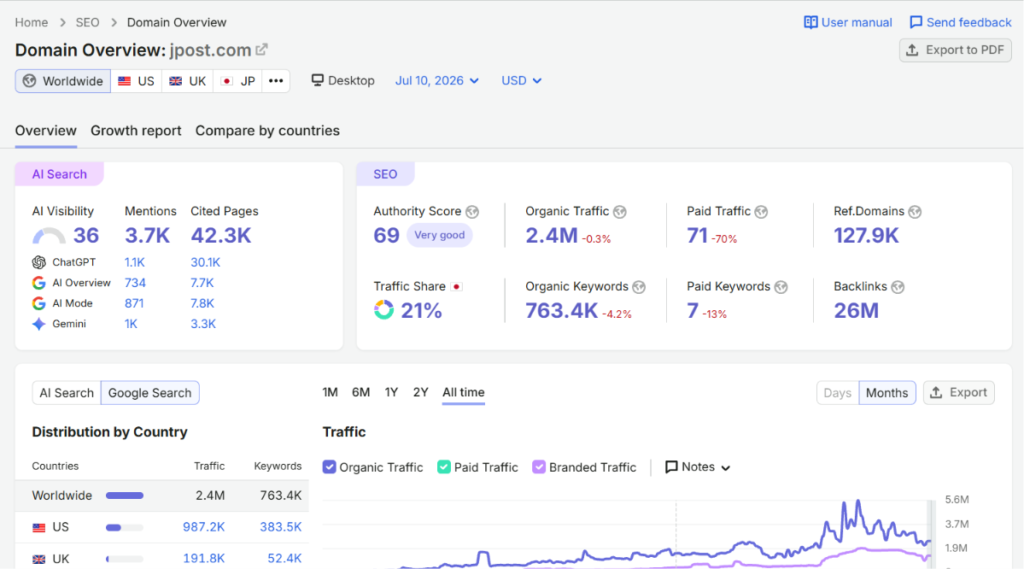Open Gemini cited pages 3.3K

tap(203, 324)
